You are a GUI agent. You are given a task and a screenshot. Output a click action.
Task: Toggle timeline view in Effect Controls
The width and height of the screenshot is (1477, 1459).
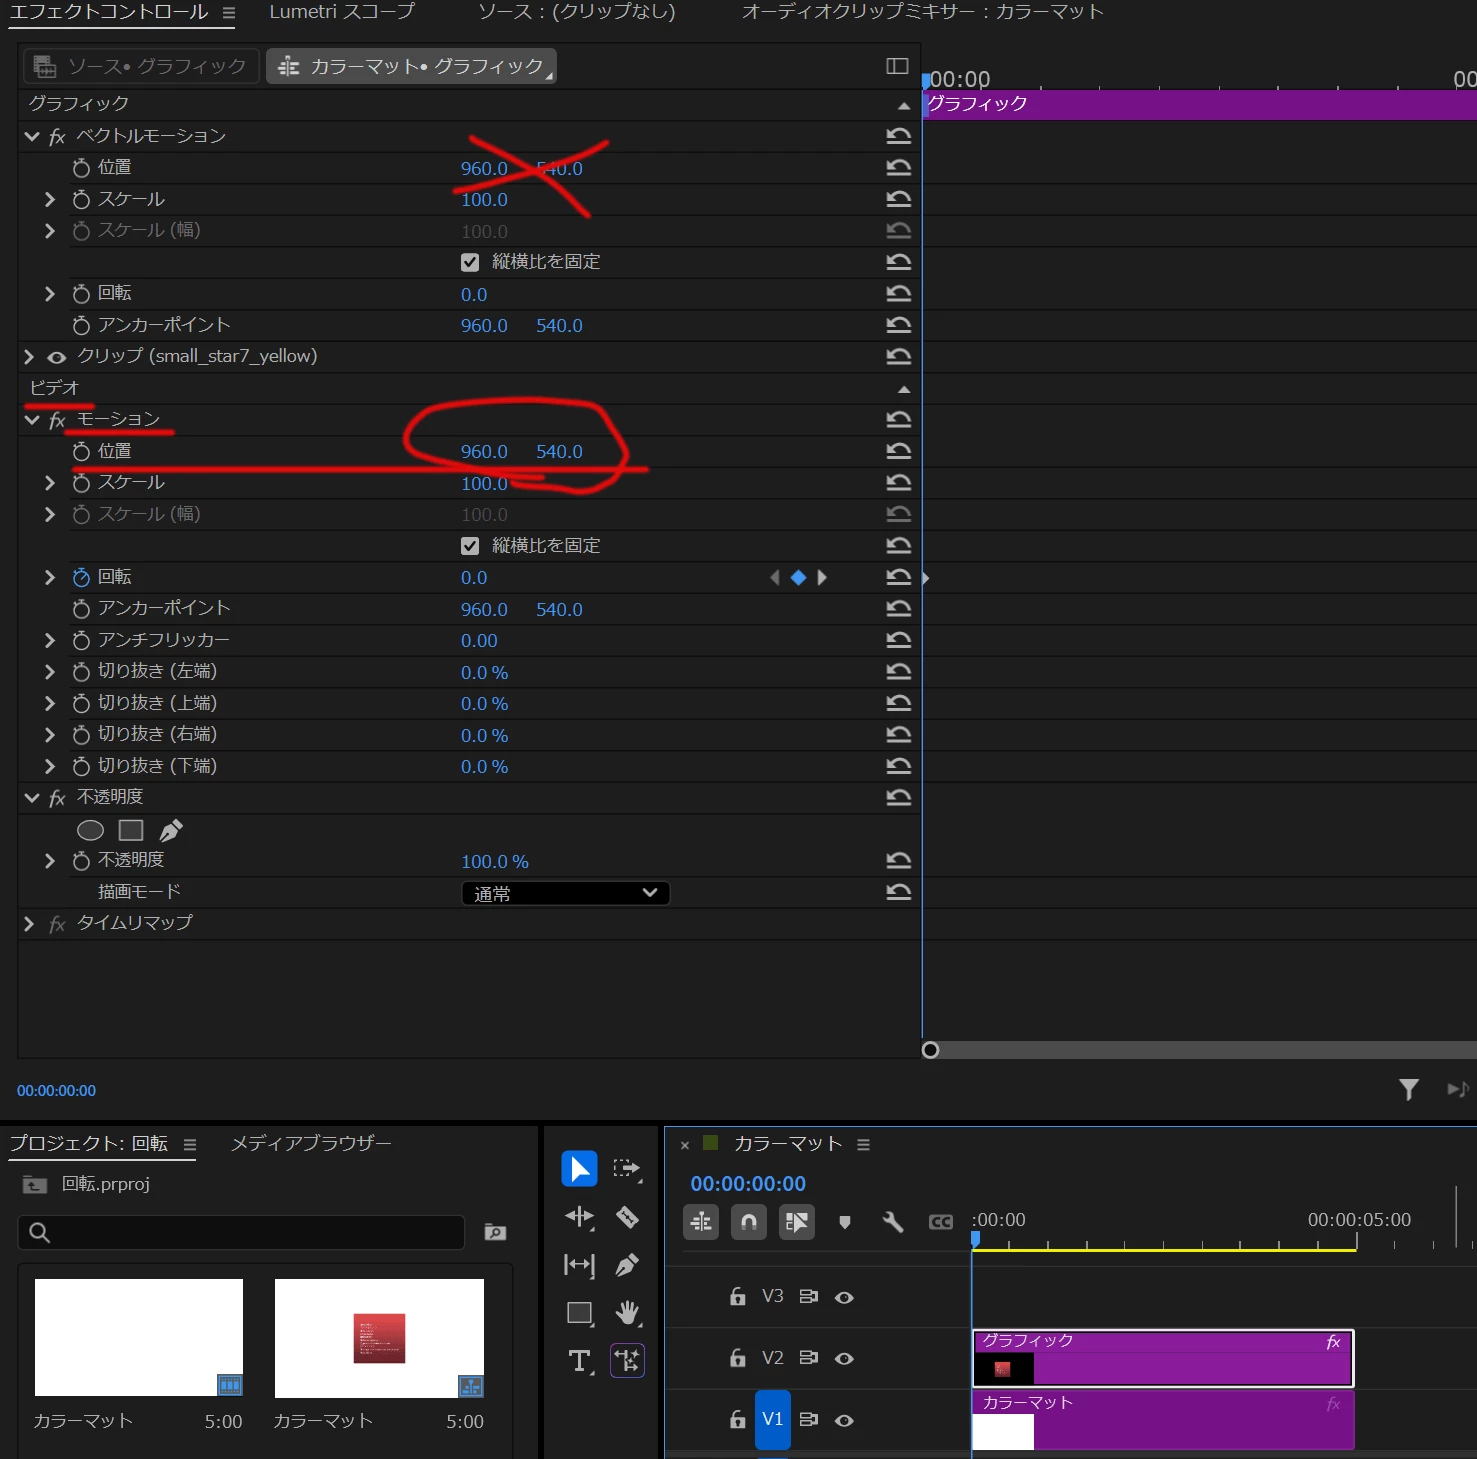(897, 66)
